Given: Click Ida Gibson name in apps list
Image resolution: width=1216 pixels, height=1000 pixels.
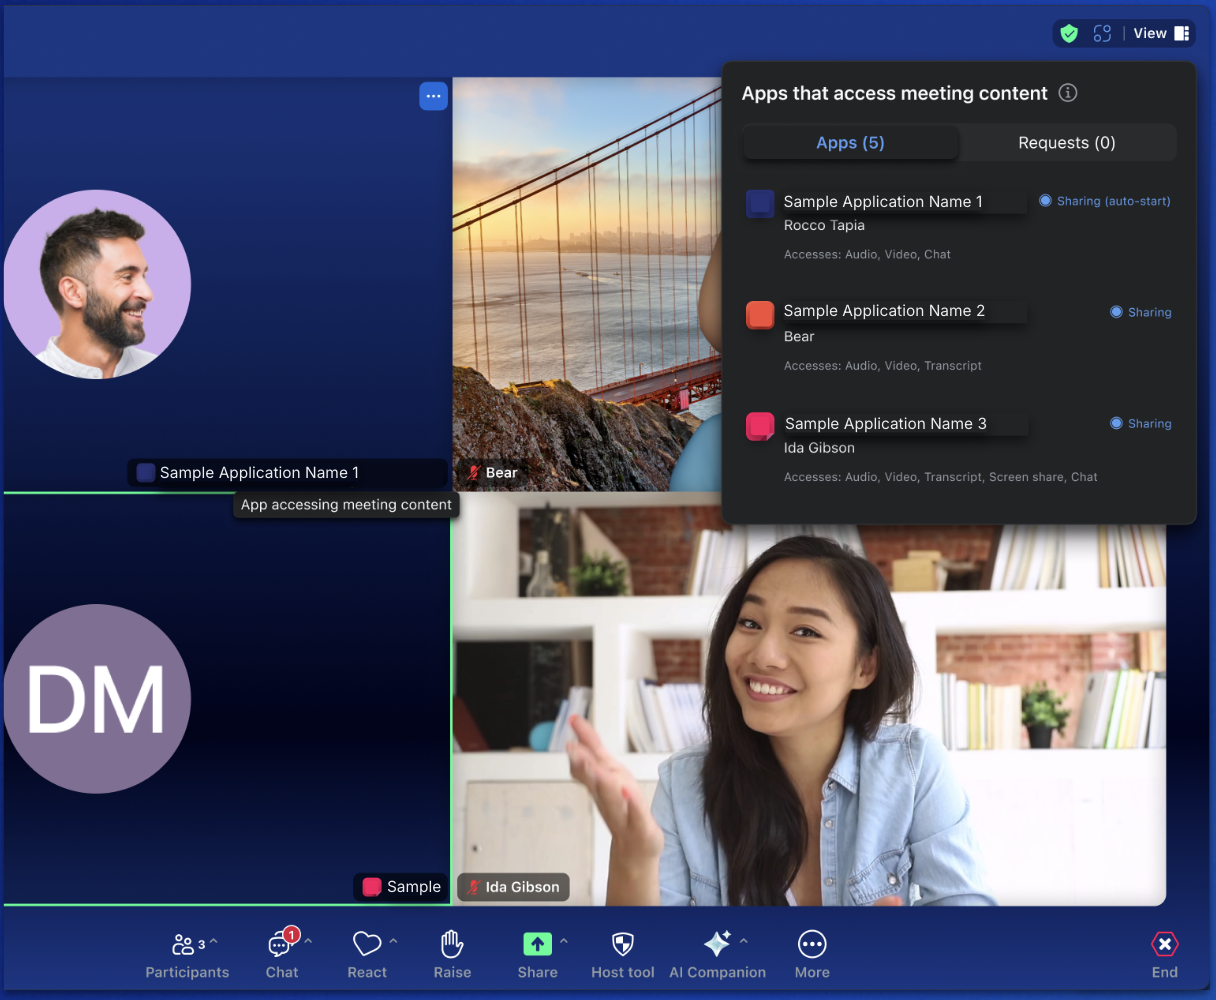Looking at the screenshot, I should pos(819,448).
